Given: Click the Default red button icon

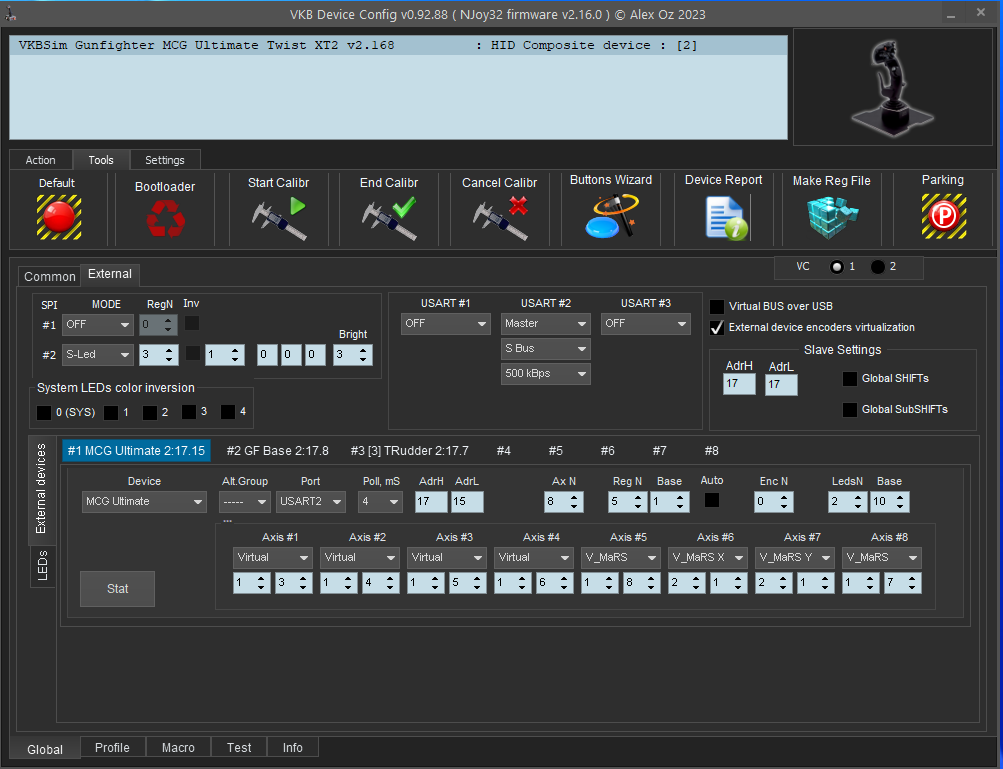Looking at the screenshot, I should (58, 216).
